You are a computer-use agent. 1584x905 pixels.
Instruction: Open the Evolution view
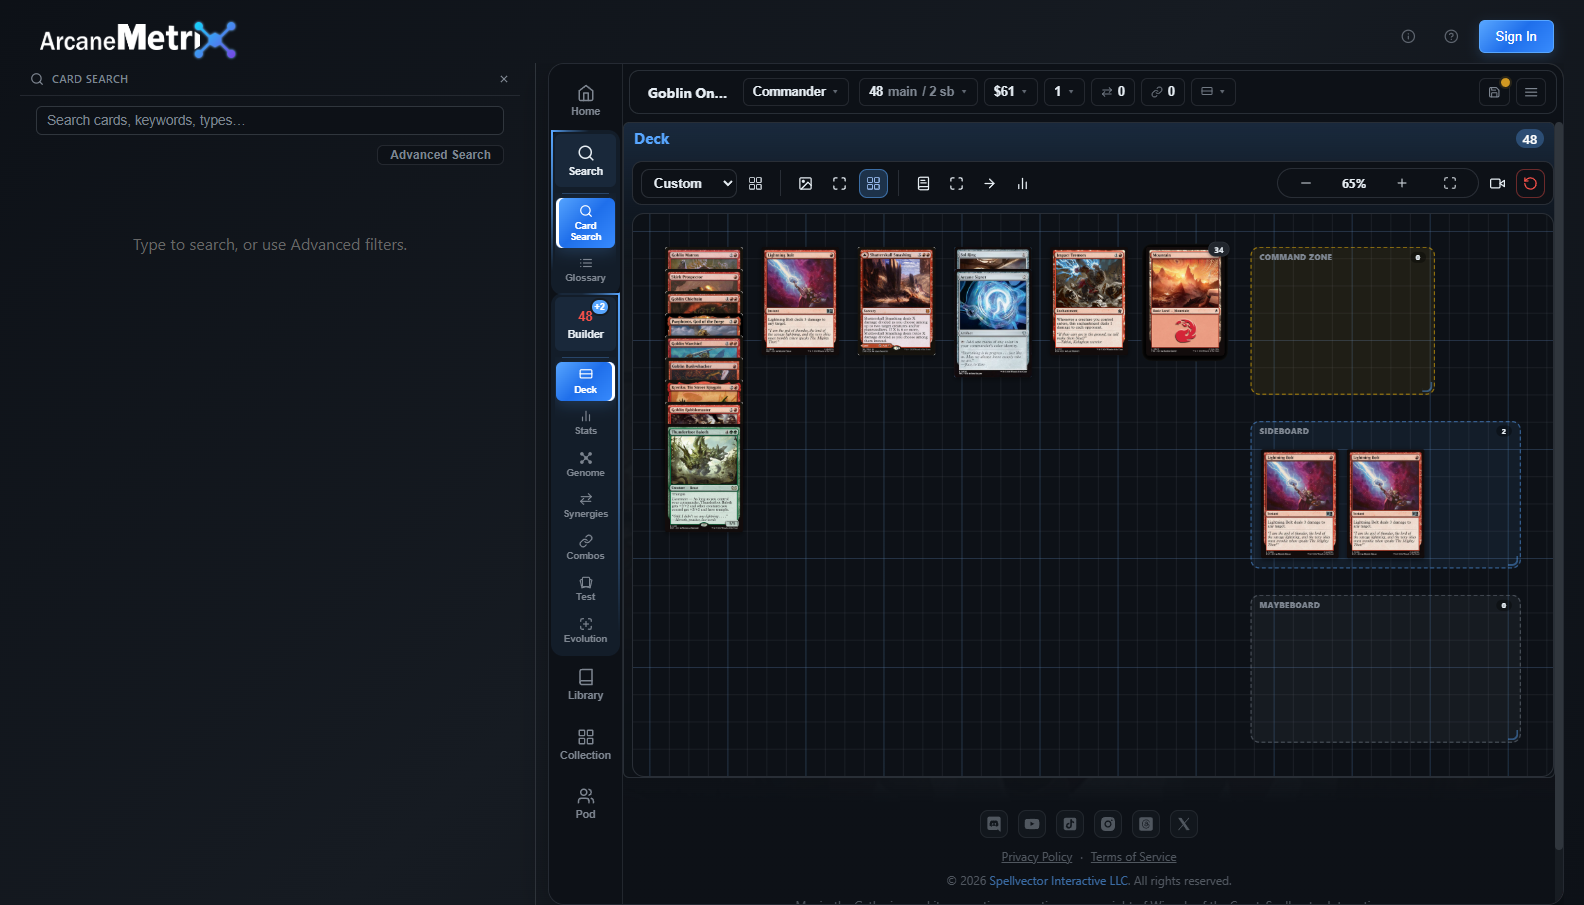pyautogui.click(x=585, y=630)
